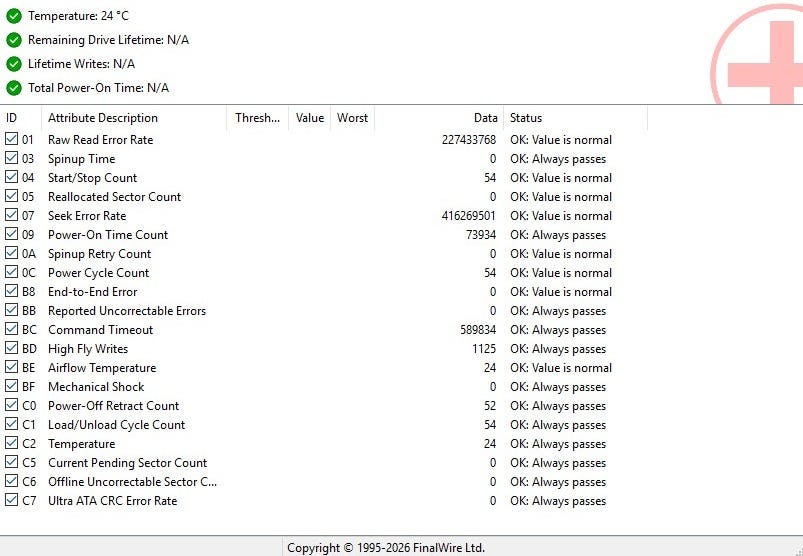
Task: Select the Ultra ATA CRC Error Rate name
Action: coord(113,501)
